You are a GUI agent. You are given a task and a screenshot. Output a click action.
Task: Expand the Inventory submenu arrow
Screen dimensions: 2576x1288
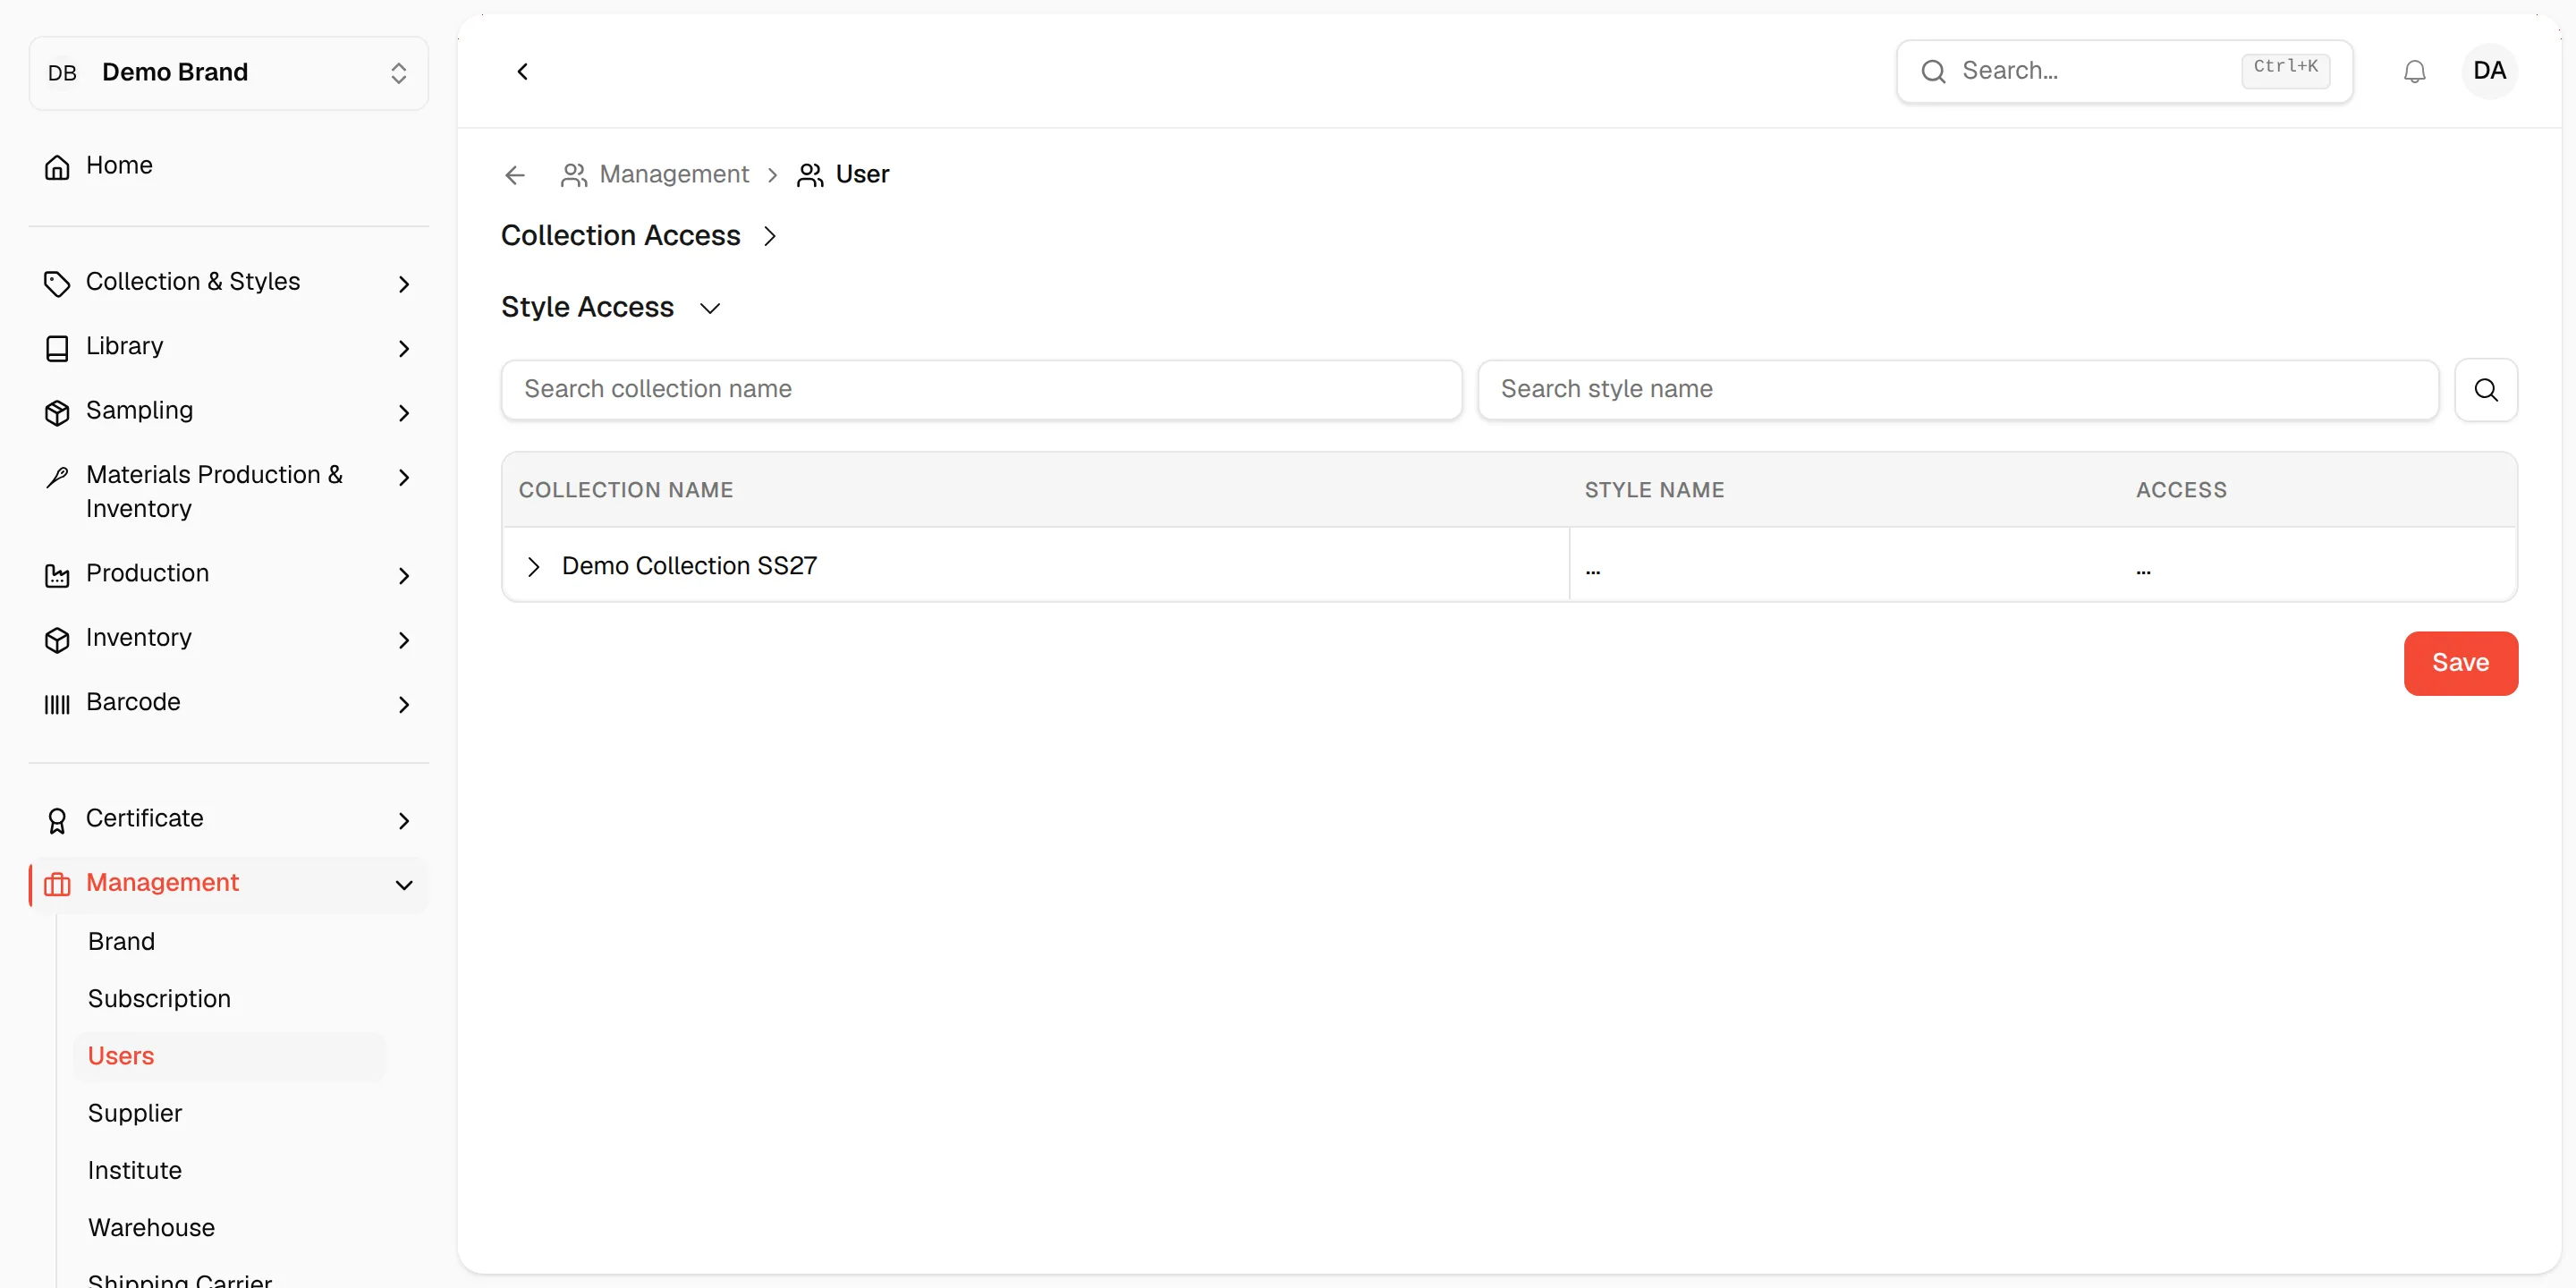(x=403, y=639)
